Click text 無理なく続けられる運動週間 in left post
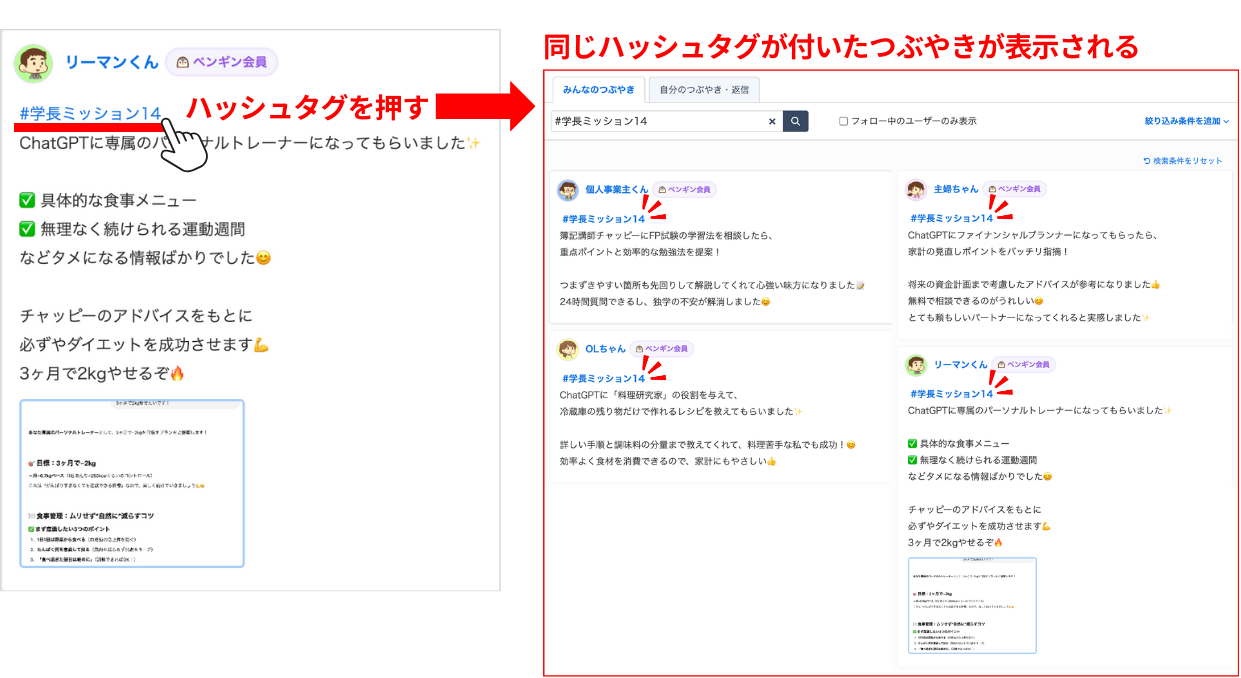Screen dimensions: 1241x678 coord(142,229)
